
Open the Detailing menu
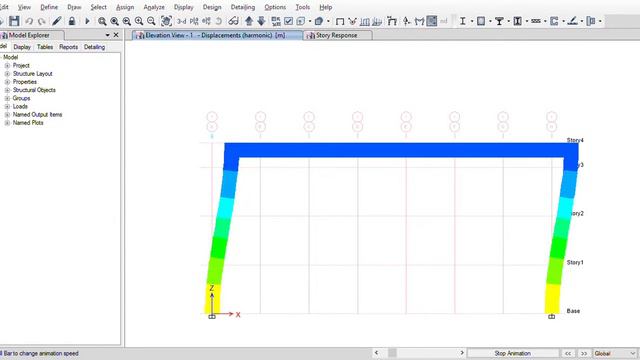pyautogui.click(x=242, y=7)
